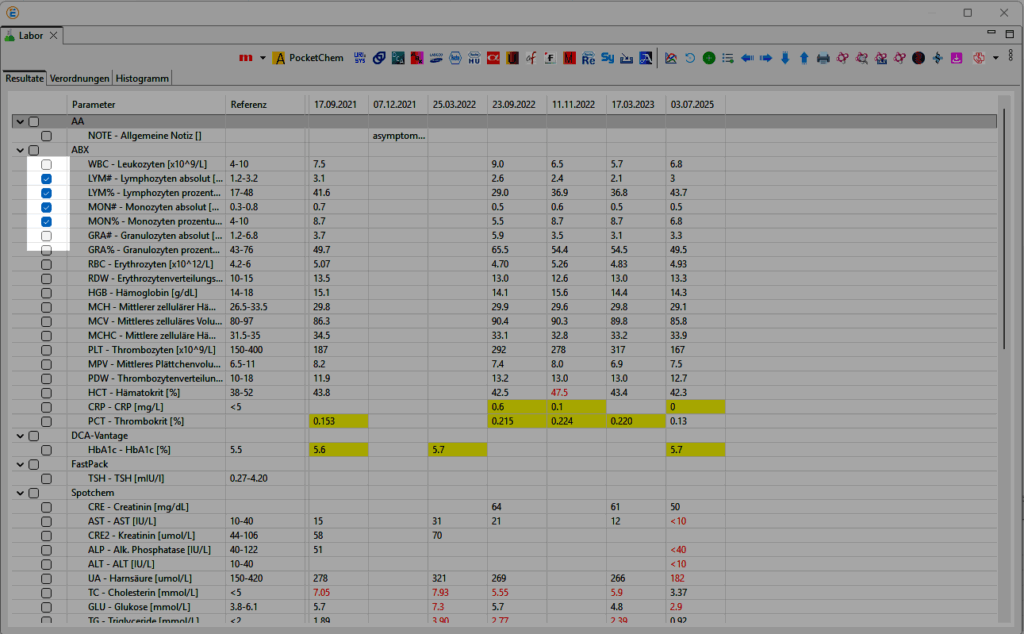Click the blue refresh arrow icon

[690, 58]
